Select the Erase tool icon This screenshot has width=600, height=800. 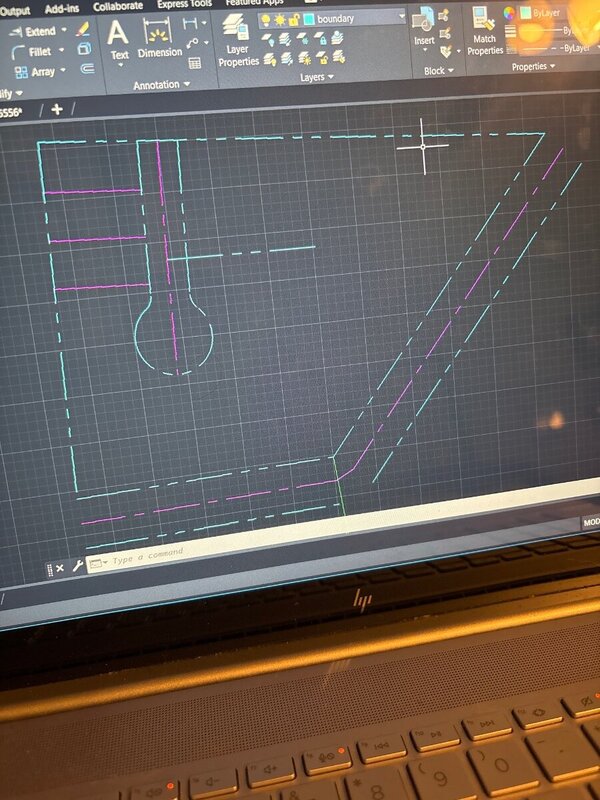pos(82,29)
